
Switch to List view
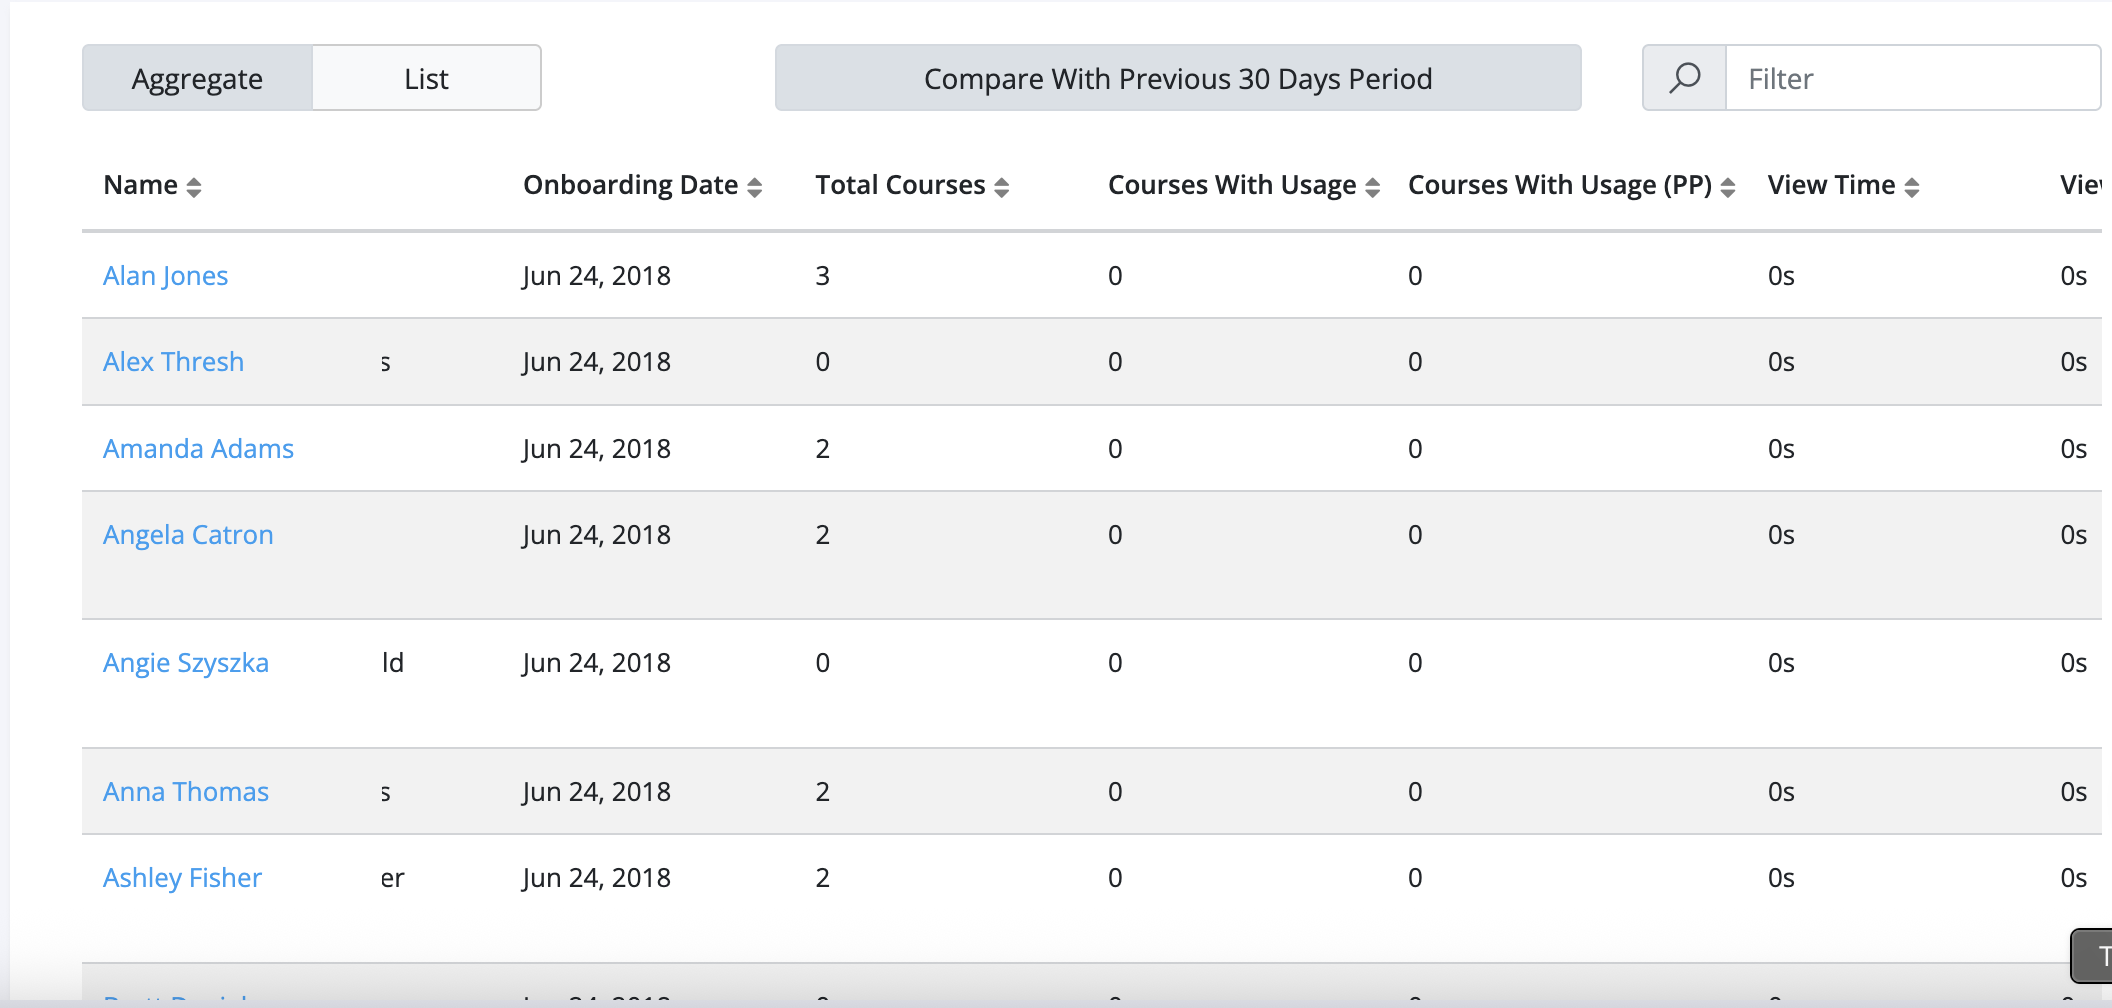tap(427, 78)
